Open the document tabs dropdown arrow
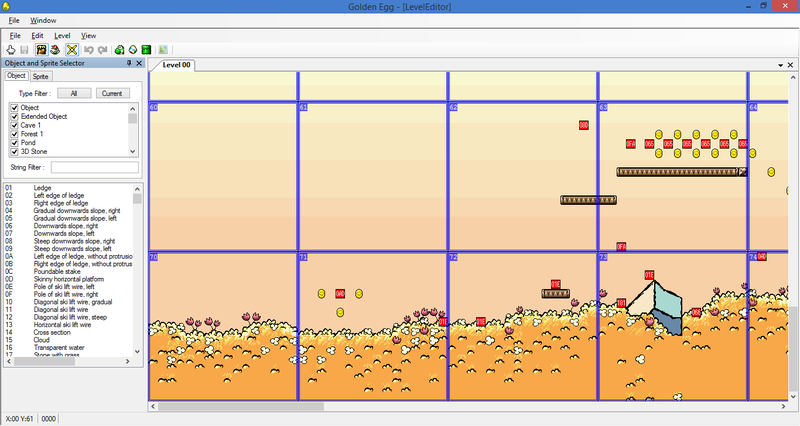800x426 pixels. point(781,65)
